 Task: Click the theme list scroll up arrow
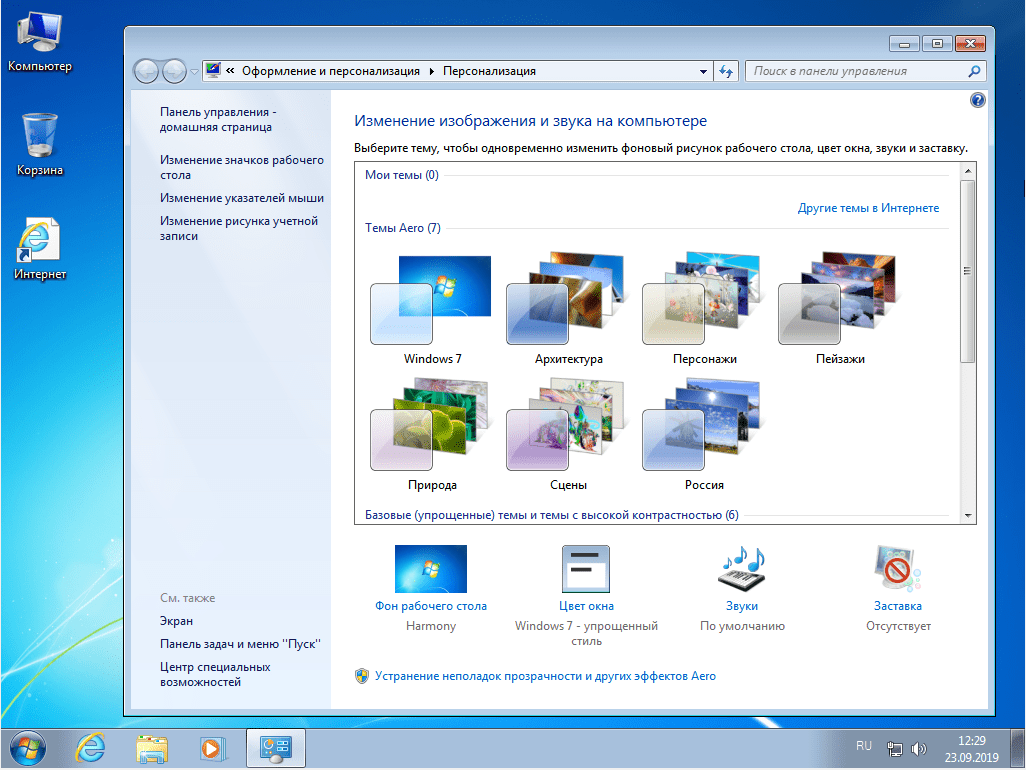pyautogui.click(x=967, y=171)
